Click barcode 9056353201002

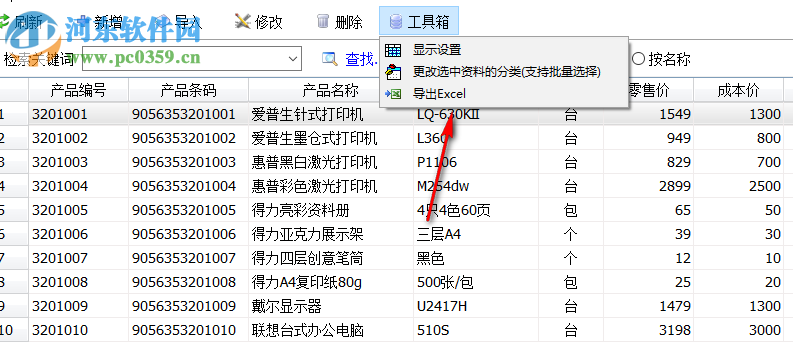[189, 138]
